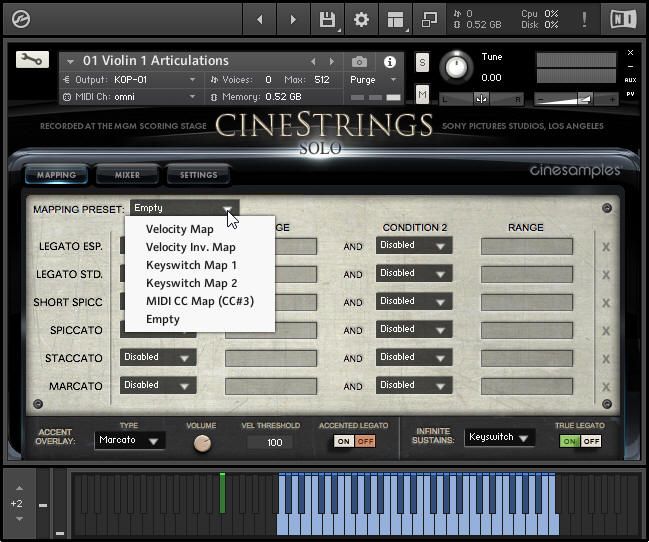The height and width of the screenshot is (542, 649).
Task: Remove the Marcato mapping with X
Action: click(606, 387)
